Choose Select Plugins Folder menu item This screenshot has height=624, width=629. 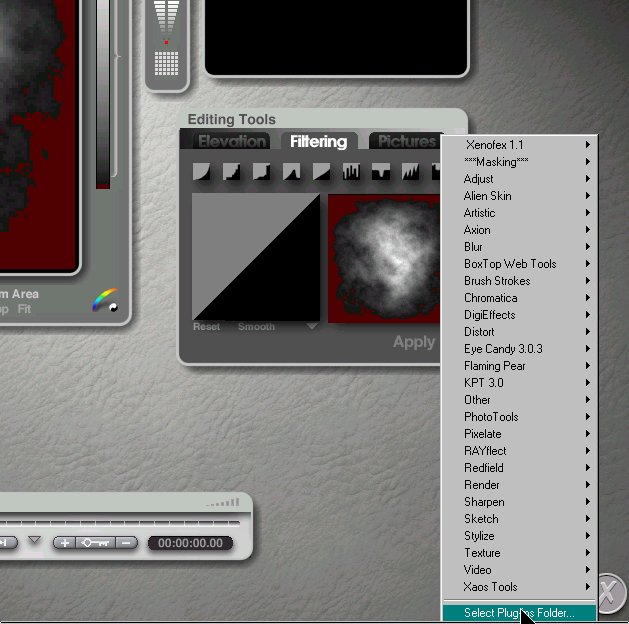(518, 612)
